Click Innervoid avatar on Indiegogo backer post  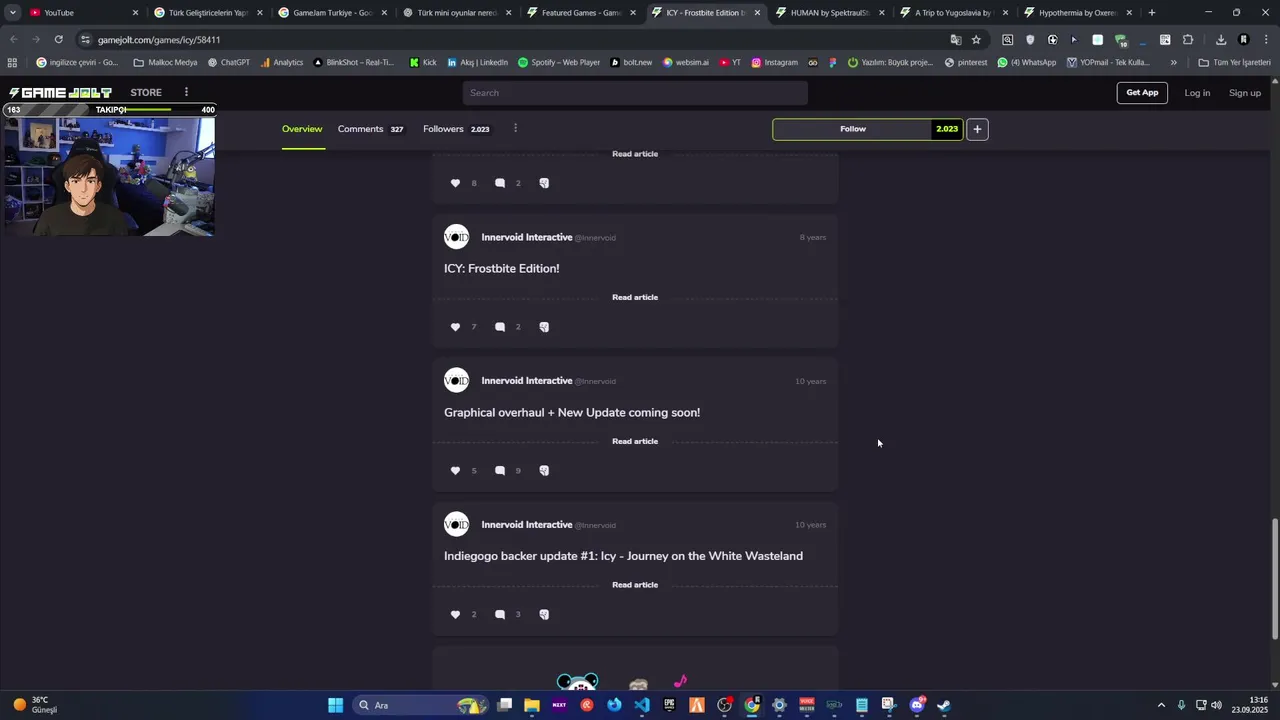point(456,525)
